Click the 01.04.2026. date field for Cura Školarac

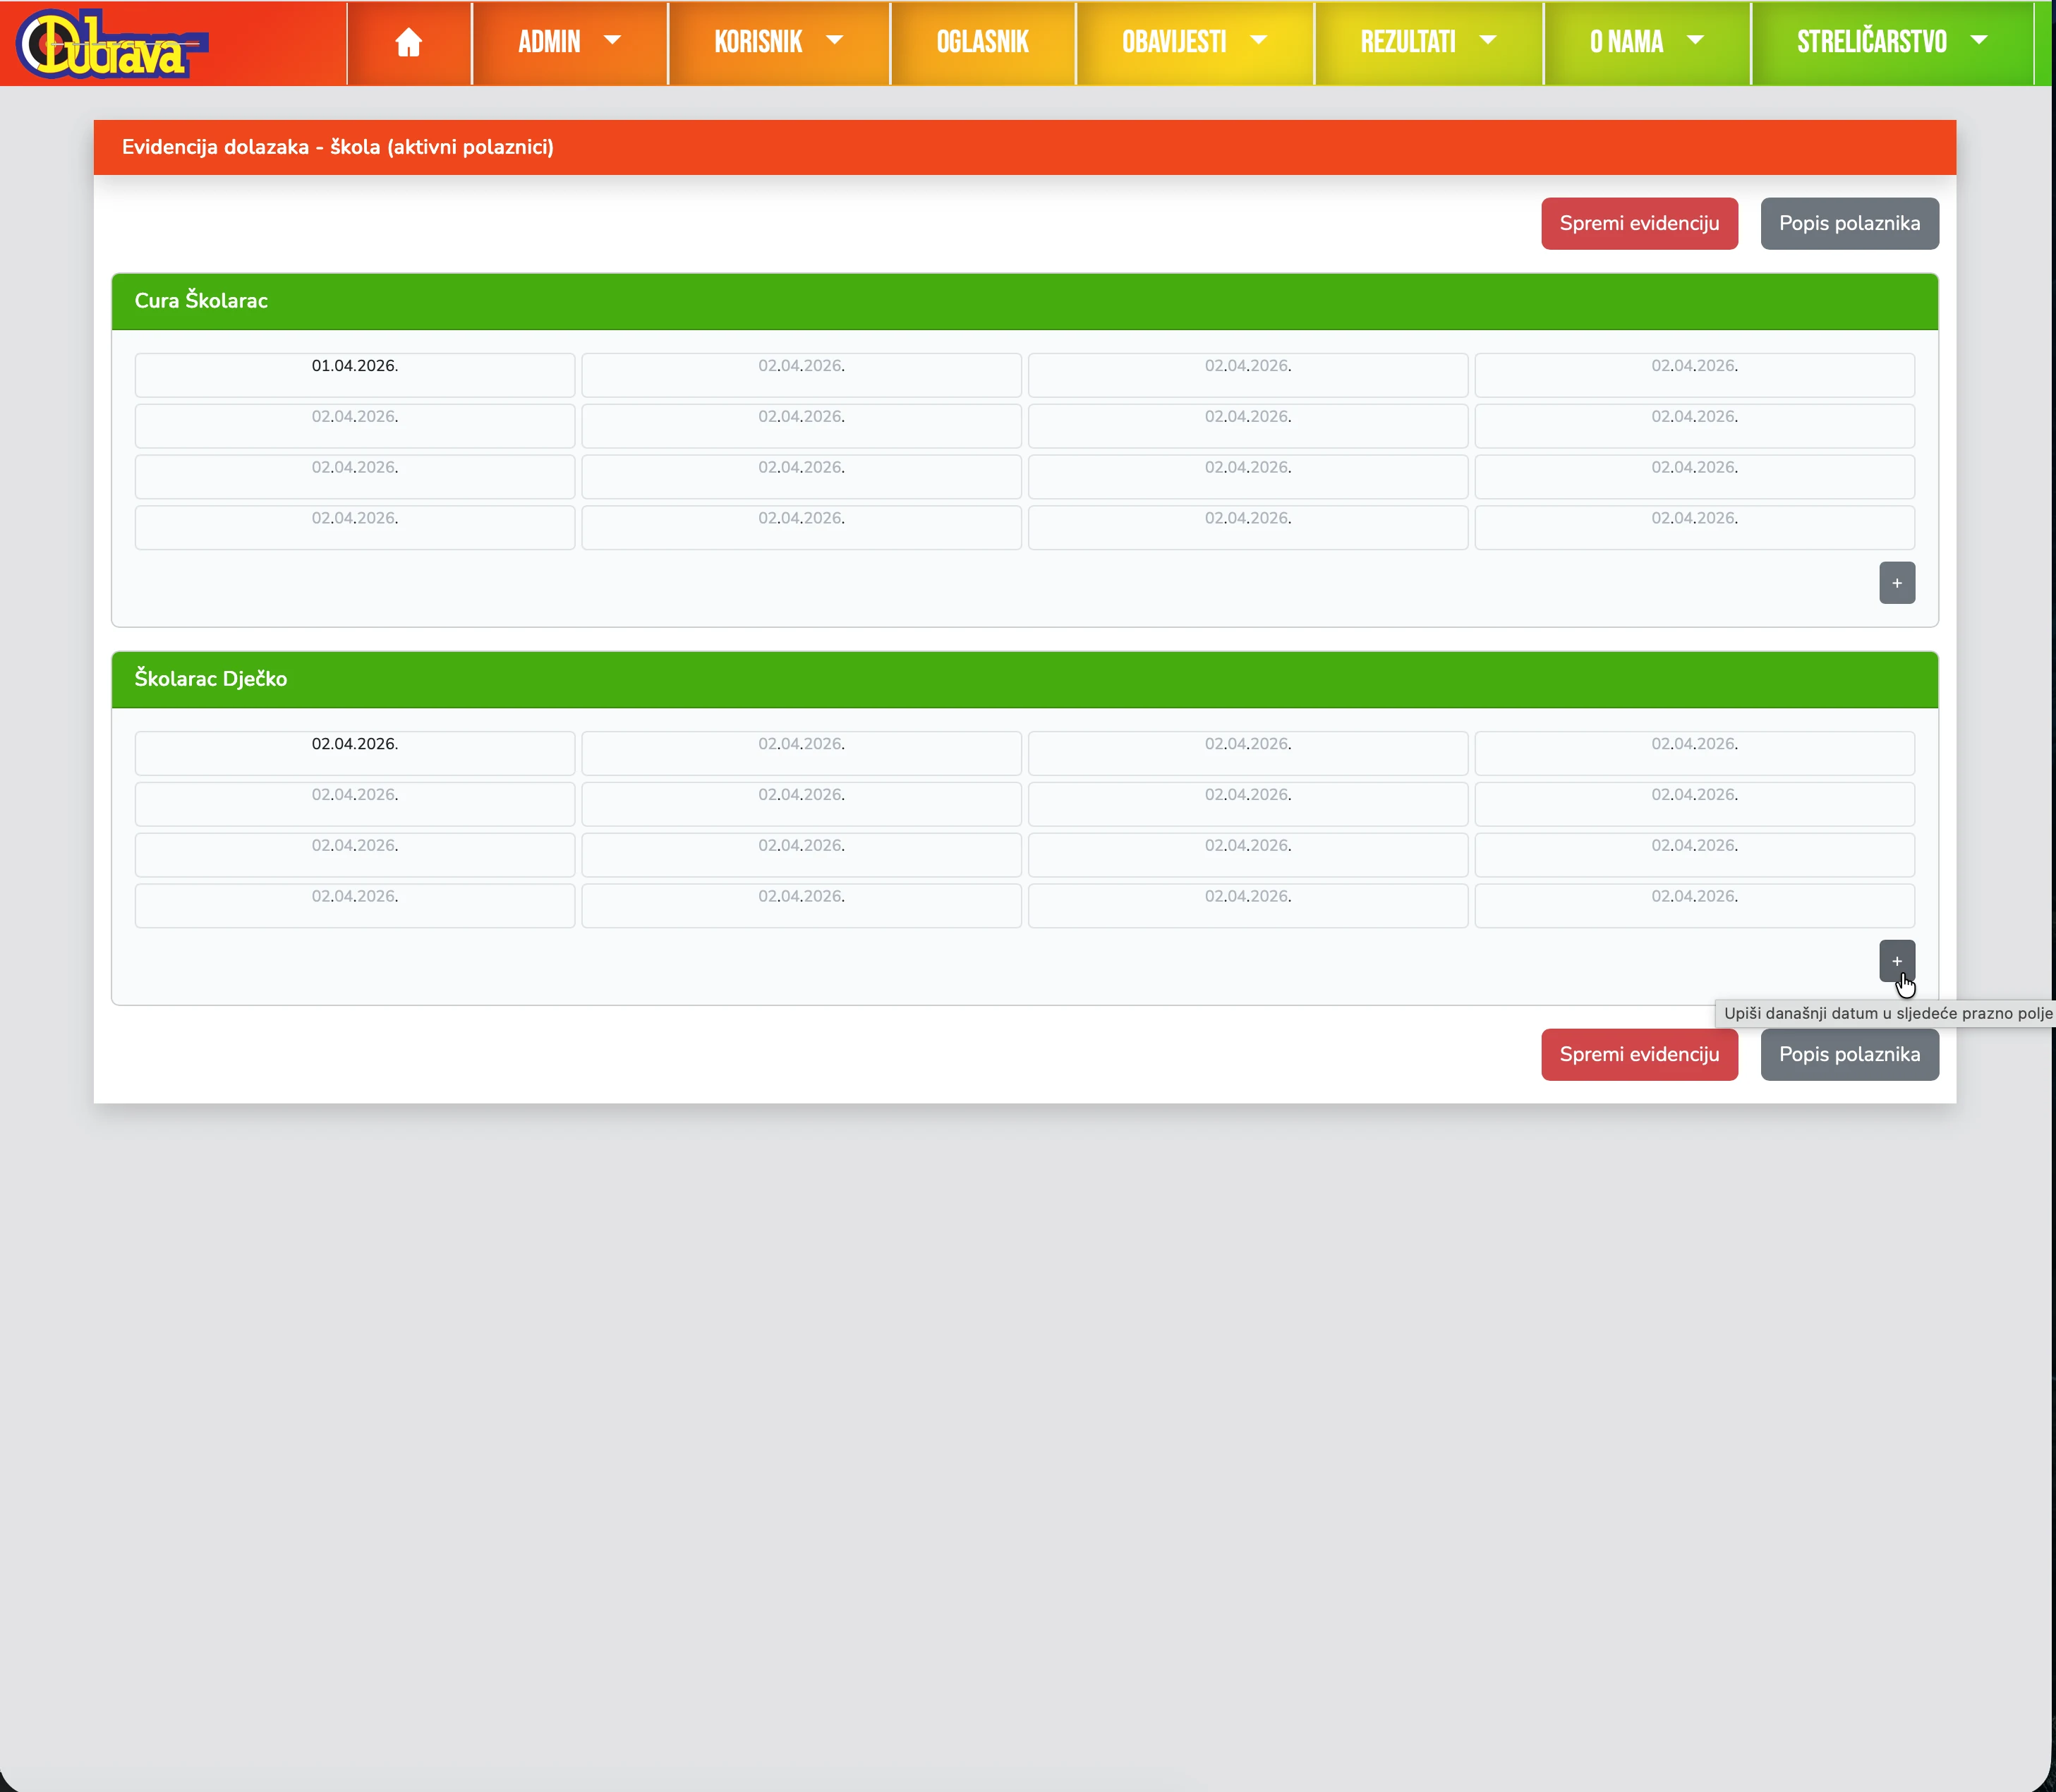354,374
